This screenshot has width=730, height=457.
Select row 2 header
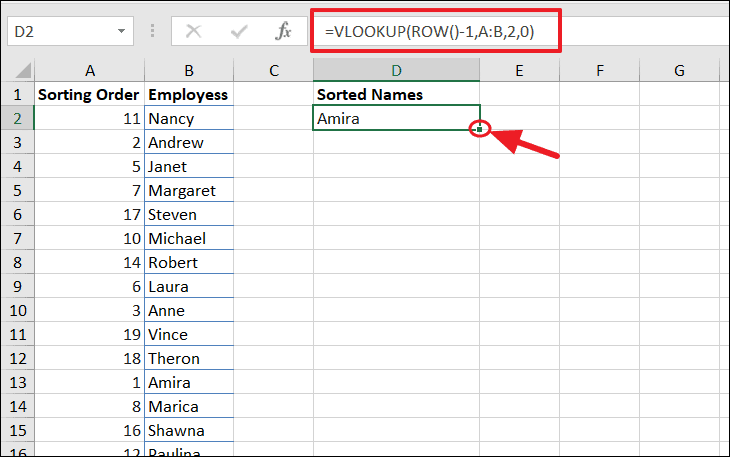click(17, 118)
